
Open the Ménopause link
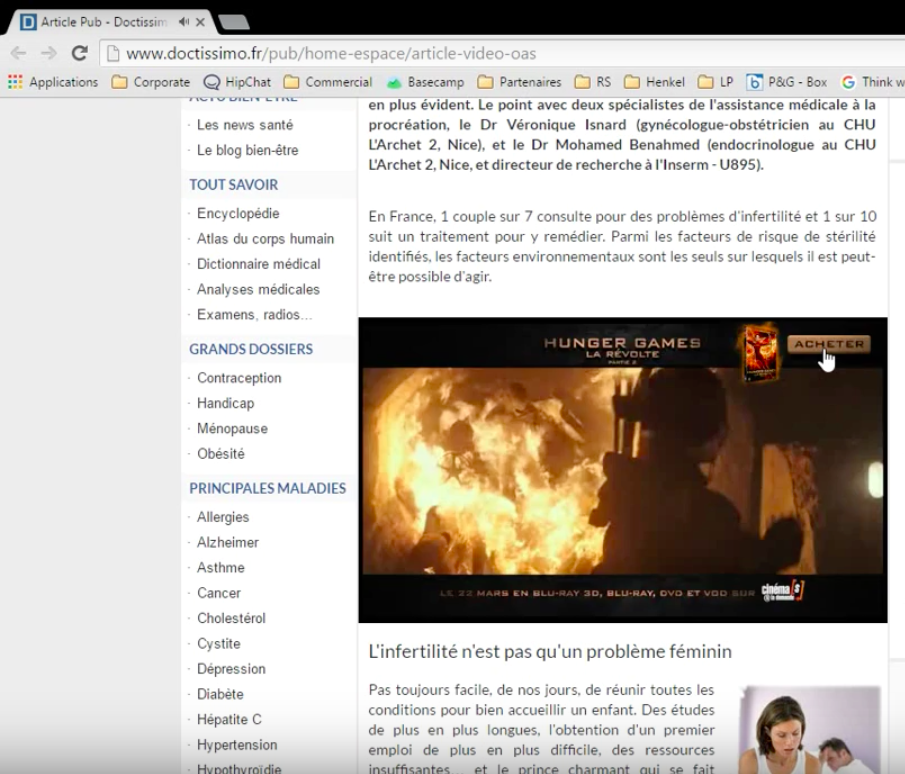[x=233, y=429]
